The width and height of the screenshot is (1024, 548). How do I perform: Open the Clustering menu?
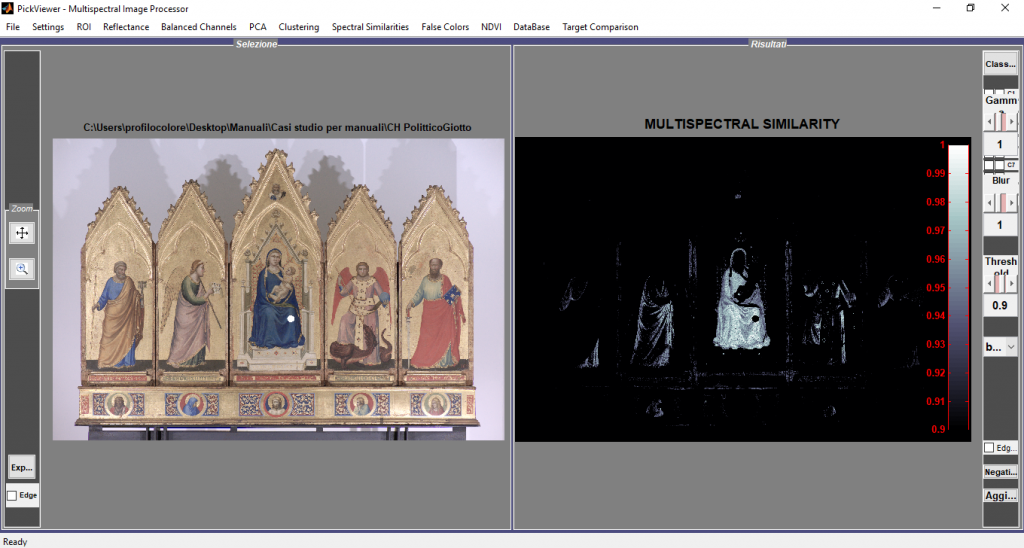(298, 27)
